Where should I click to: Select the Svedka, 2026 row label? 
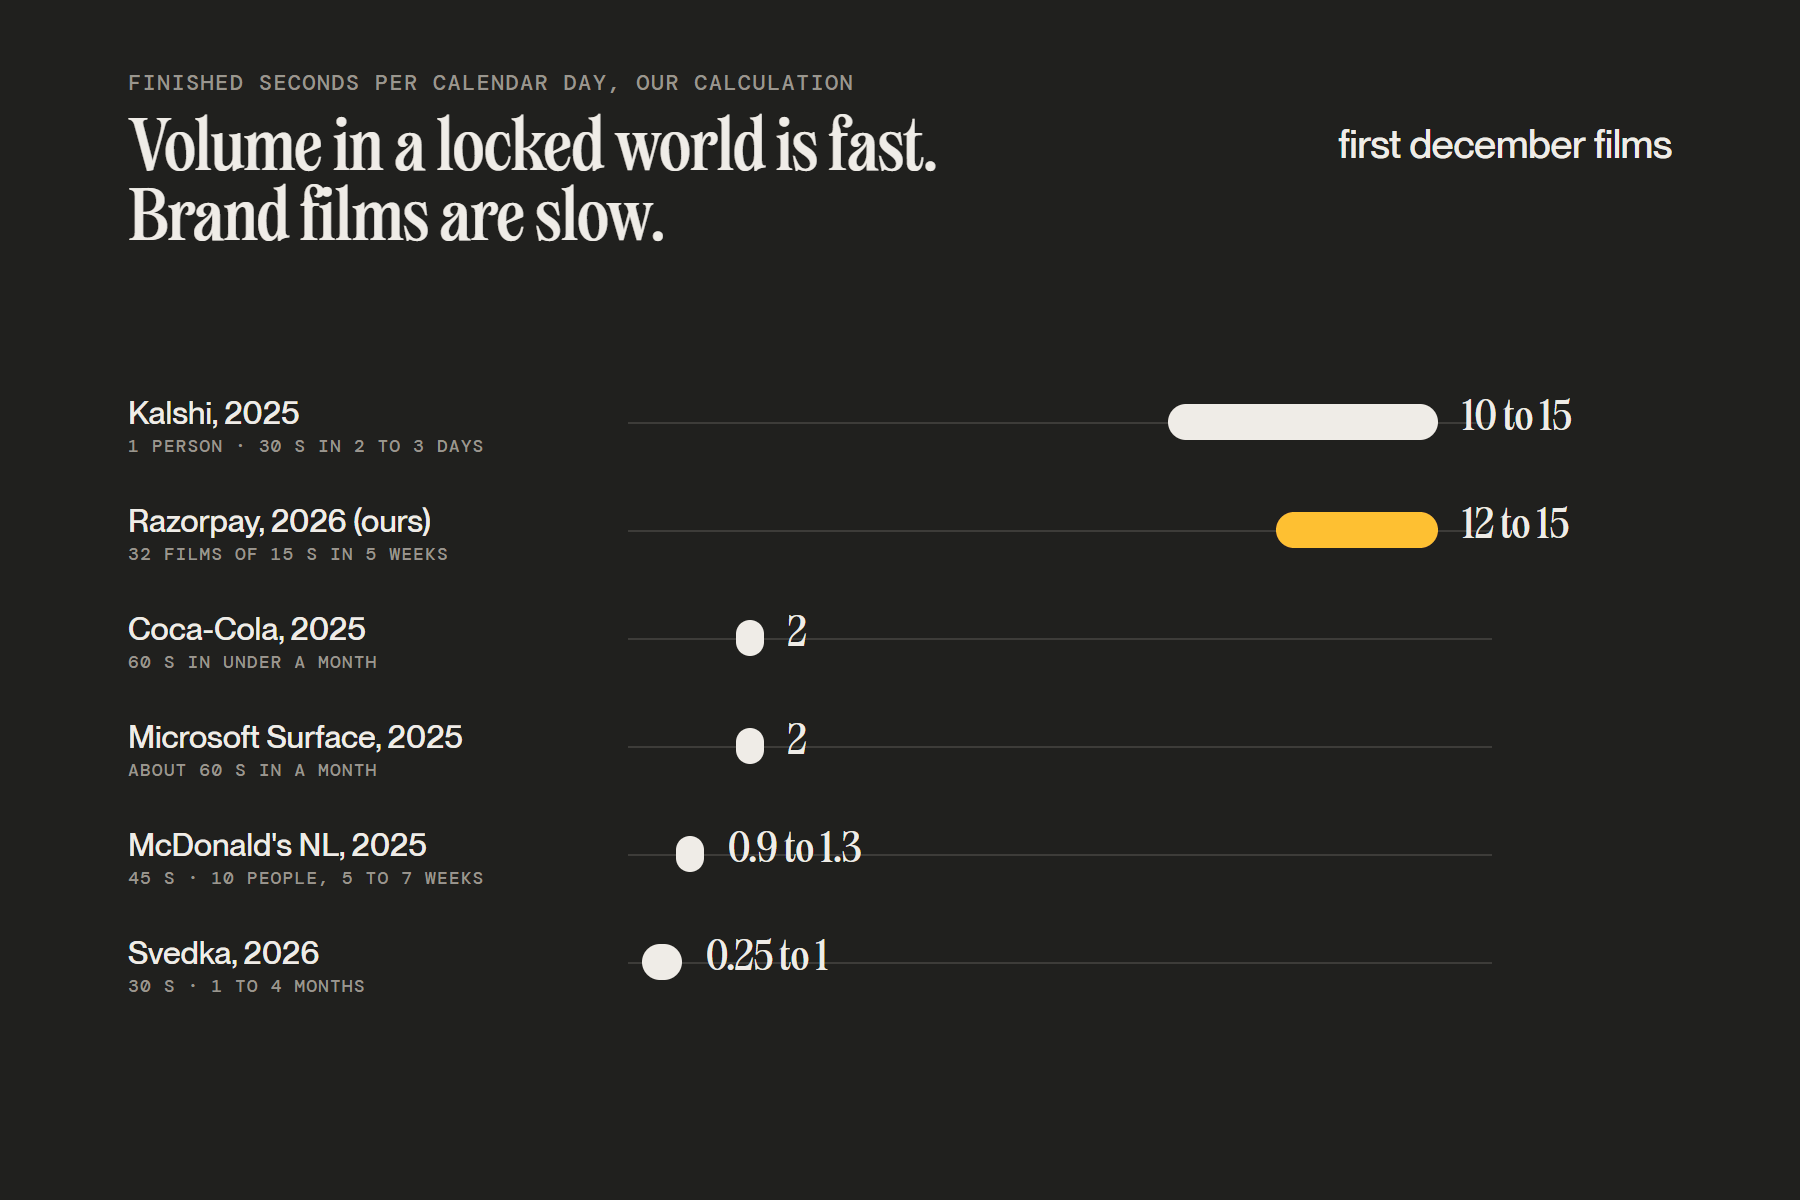click(223, 953)
